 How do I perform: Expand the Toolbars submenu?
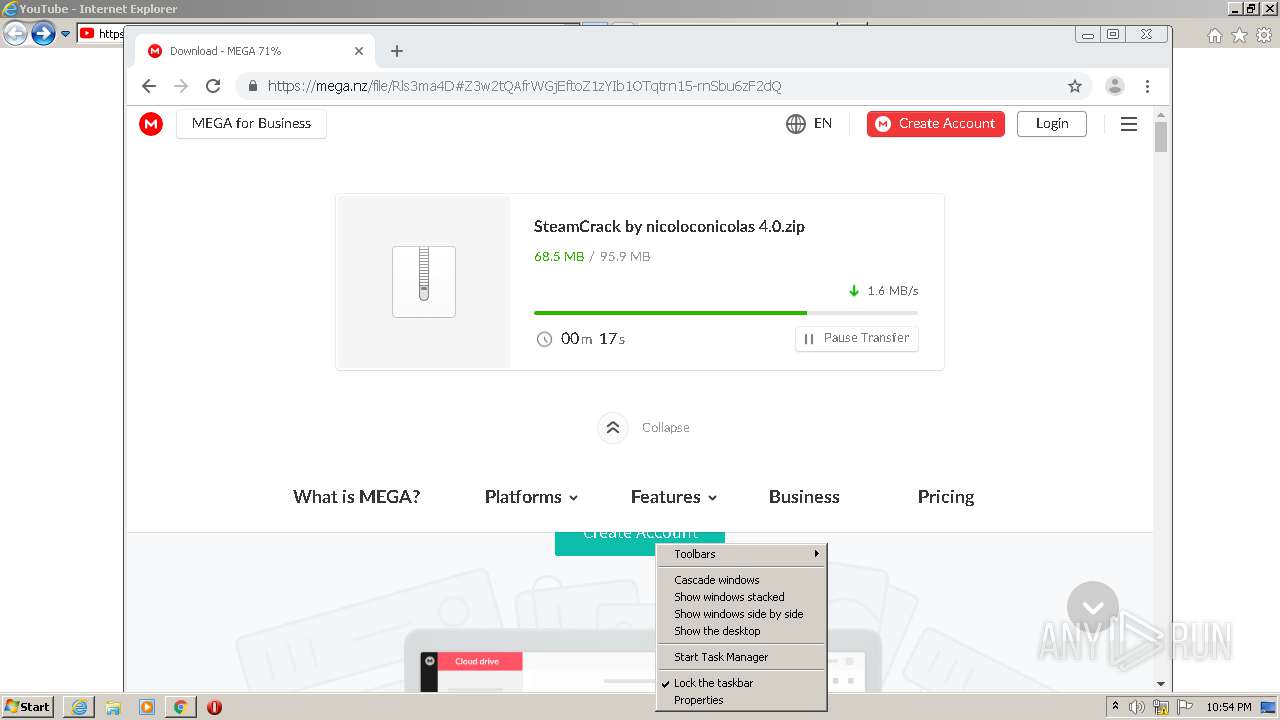pos(741,554)
